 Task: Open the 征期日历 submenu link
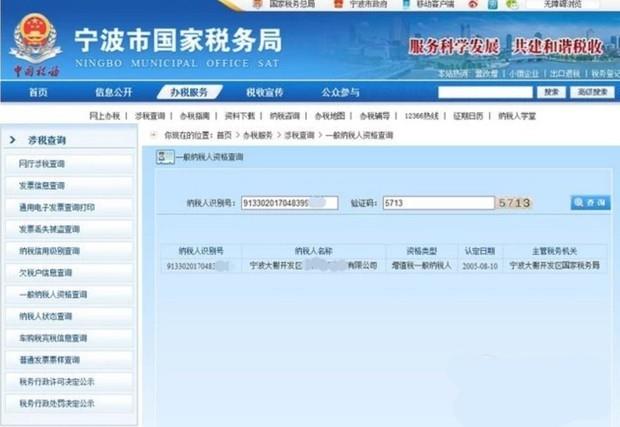[x=468, y=116]
